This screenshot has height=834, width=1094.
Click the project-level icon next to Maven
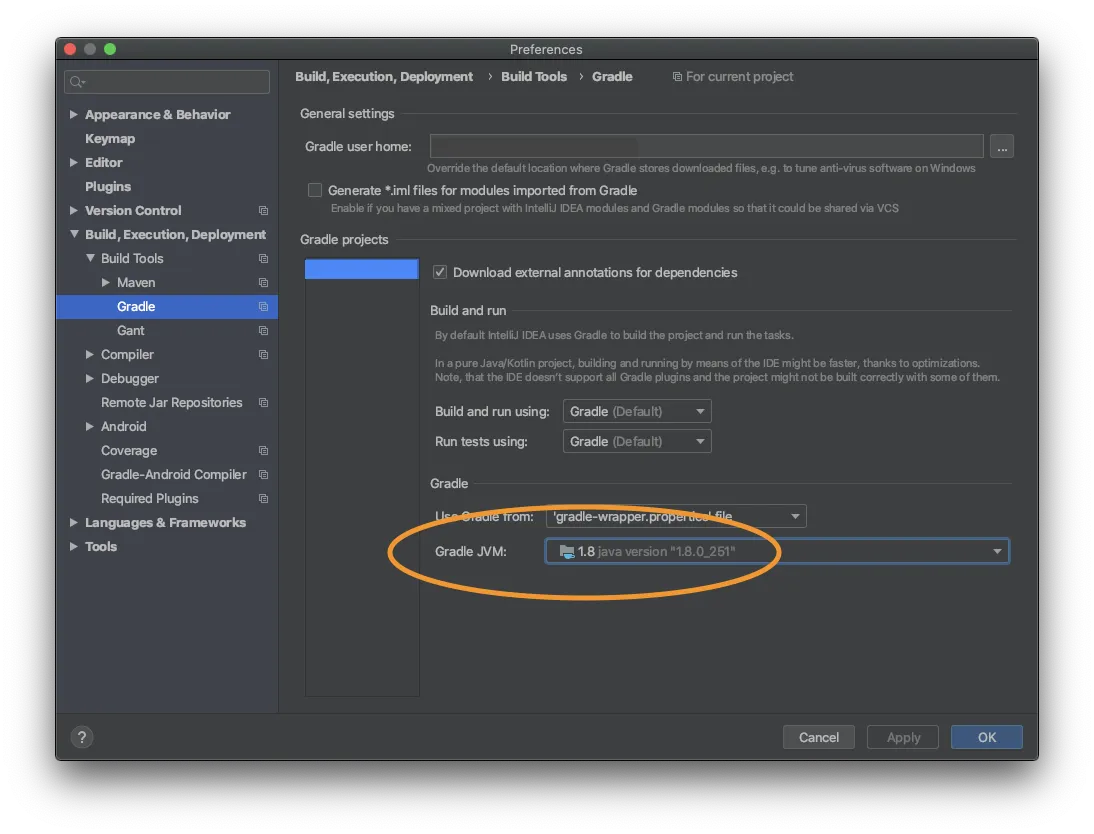coord(263,283)
